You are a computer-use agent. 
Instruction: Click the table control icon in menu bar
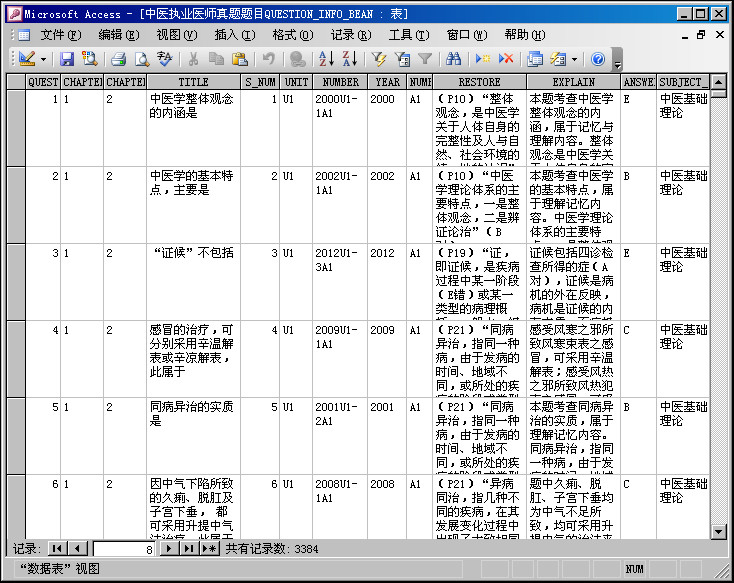pyautogui.click(x=24, y=35)
